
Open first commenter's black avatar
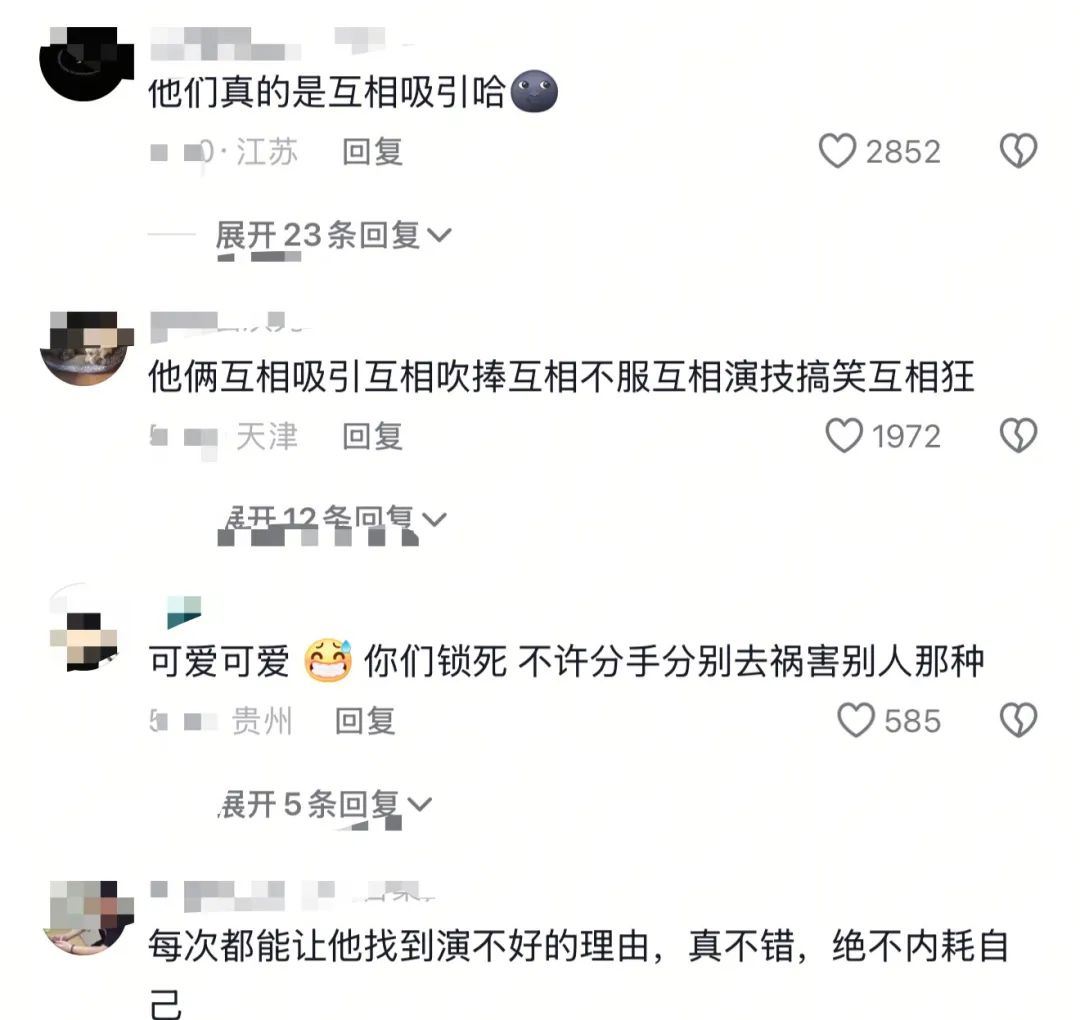click(86, 63)
